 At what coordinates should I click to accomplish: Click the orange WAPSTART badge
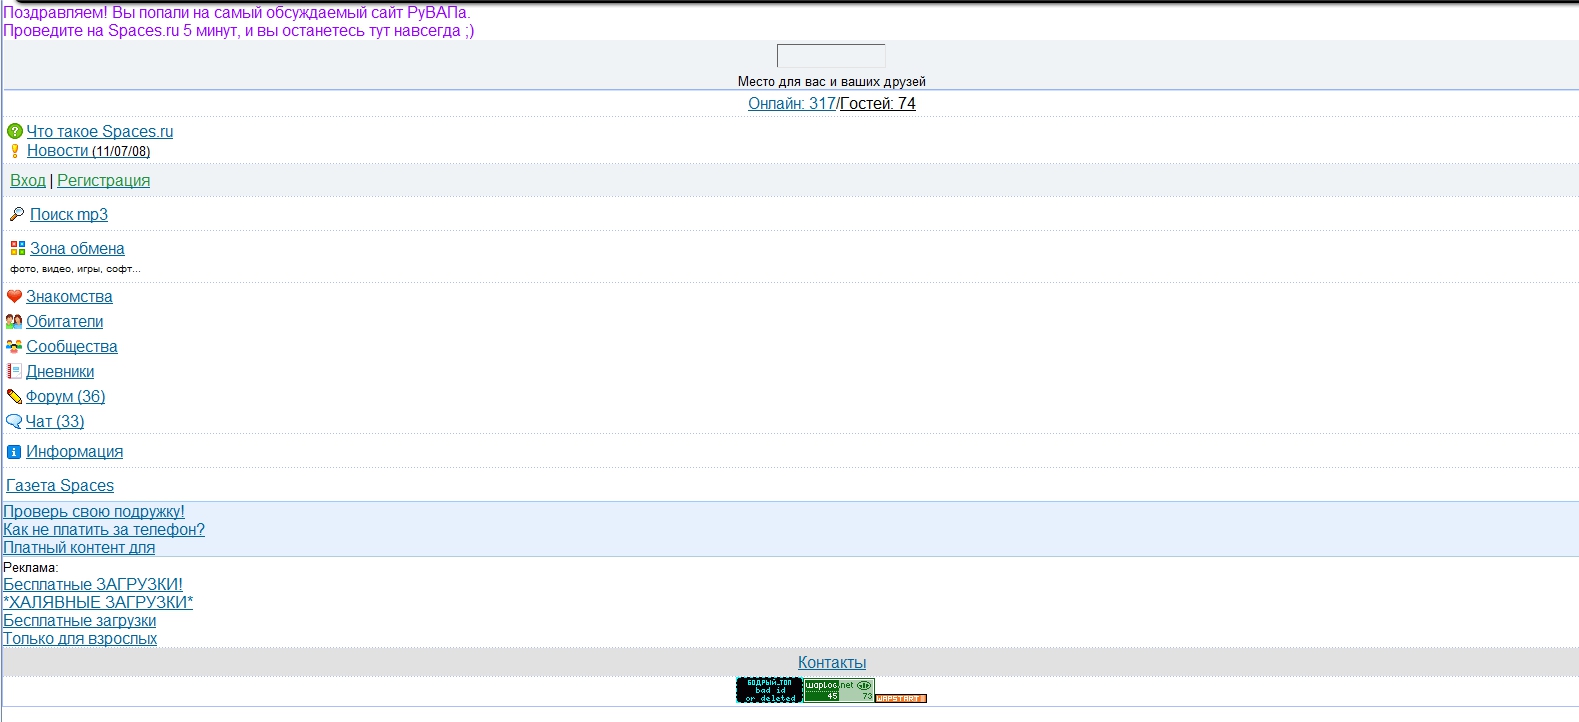[901, 698]
